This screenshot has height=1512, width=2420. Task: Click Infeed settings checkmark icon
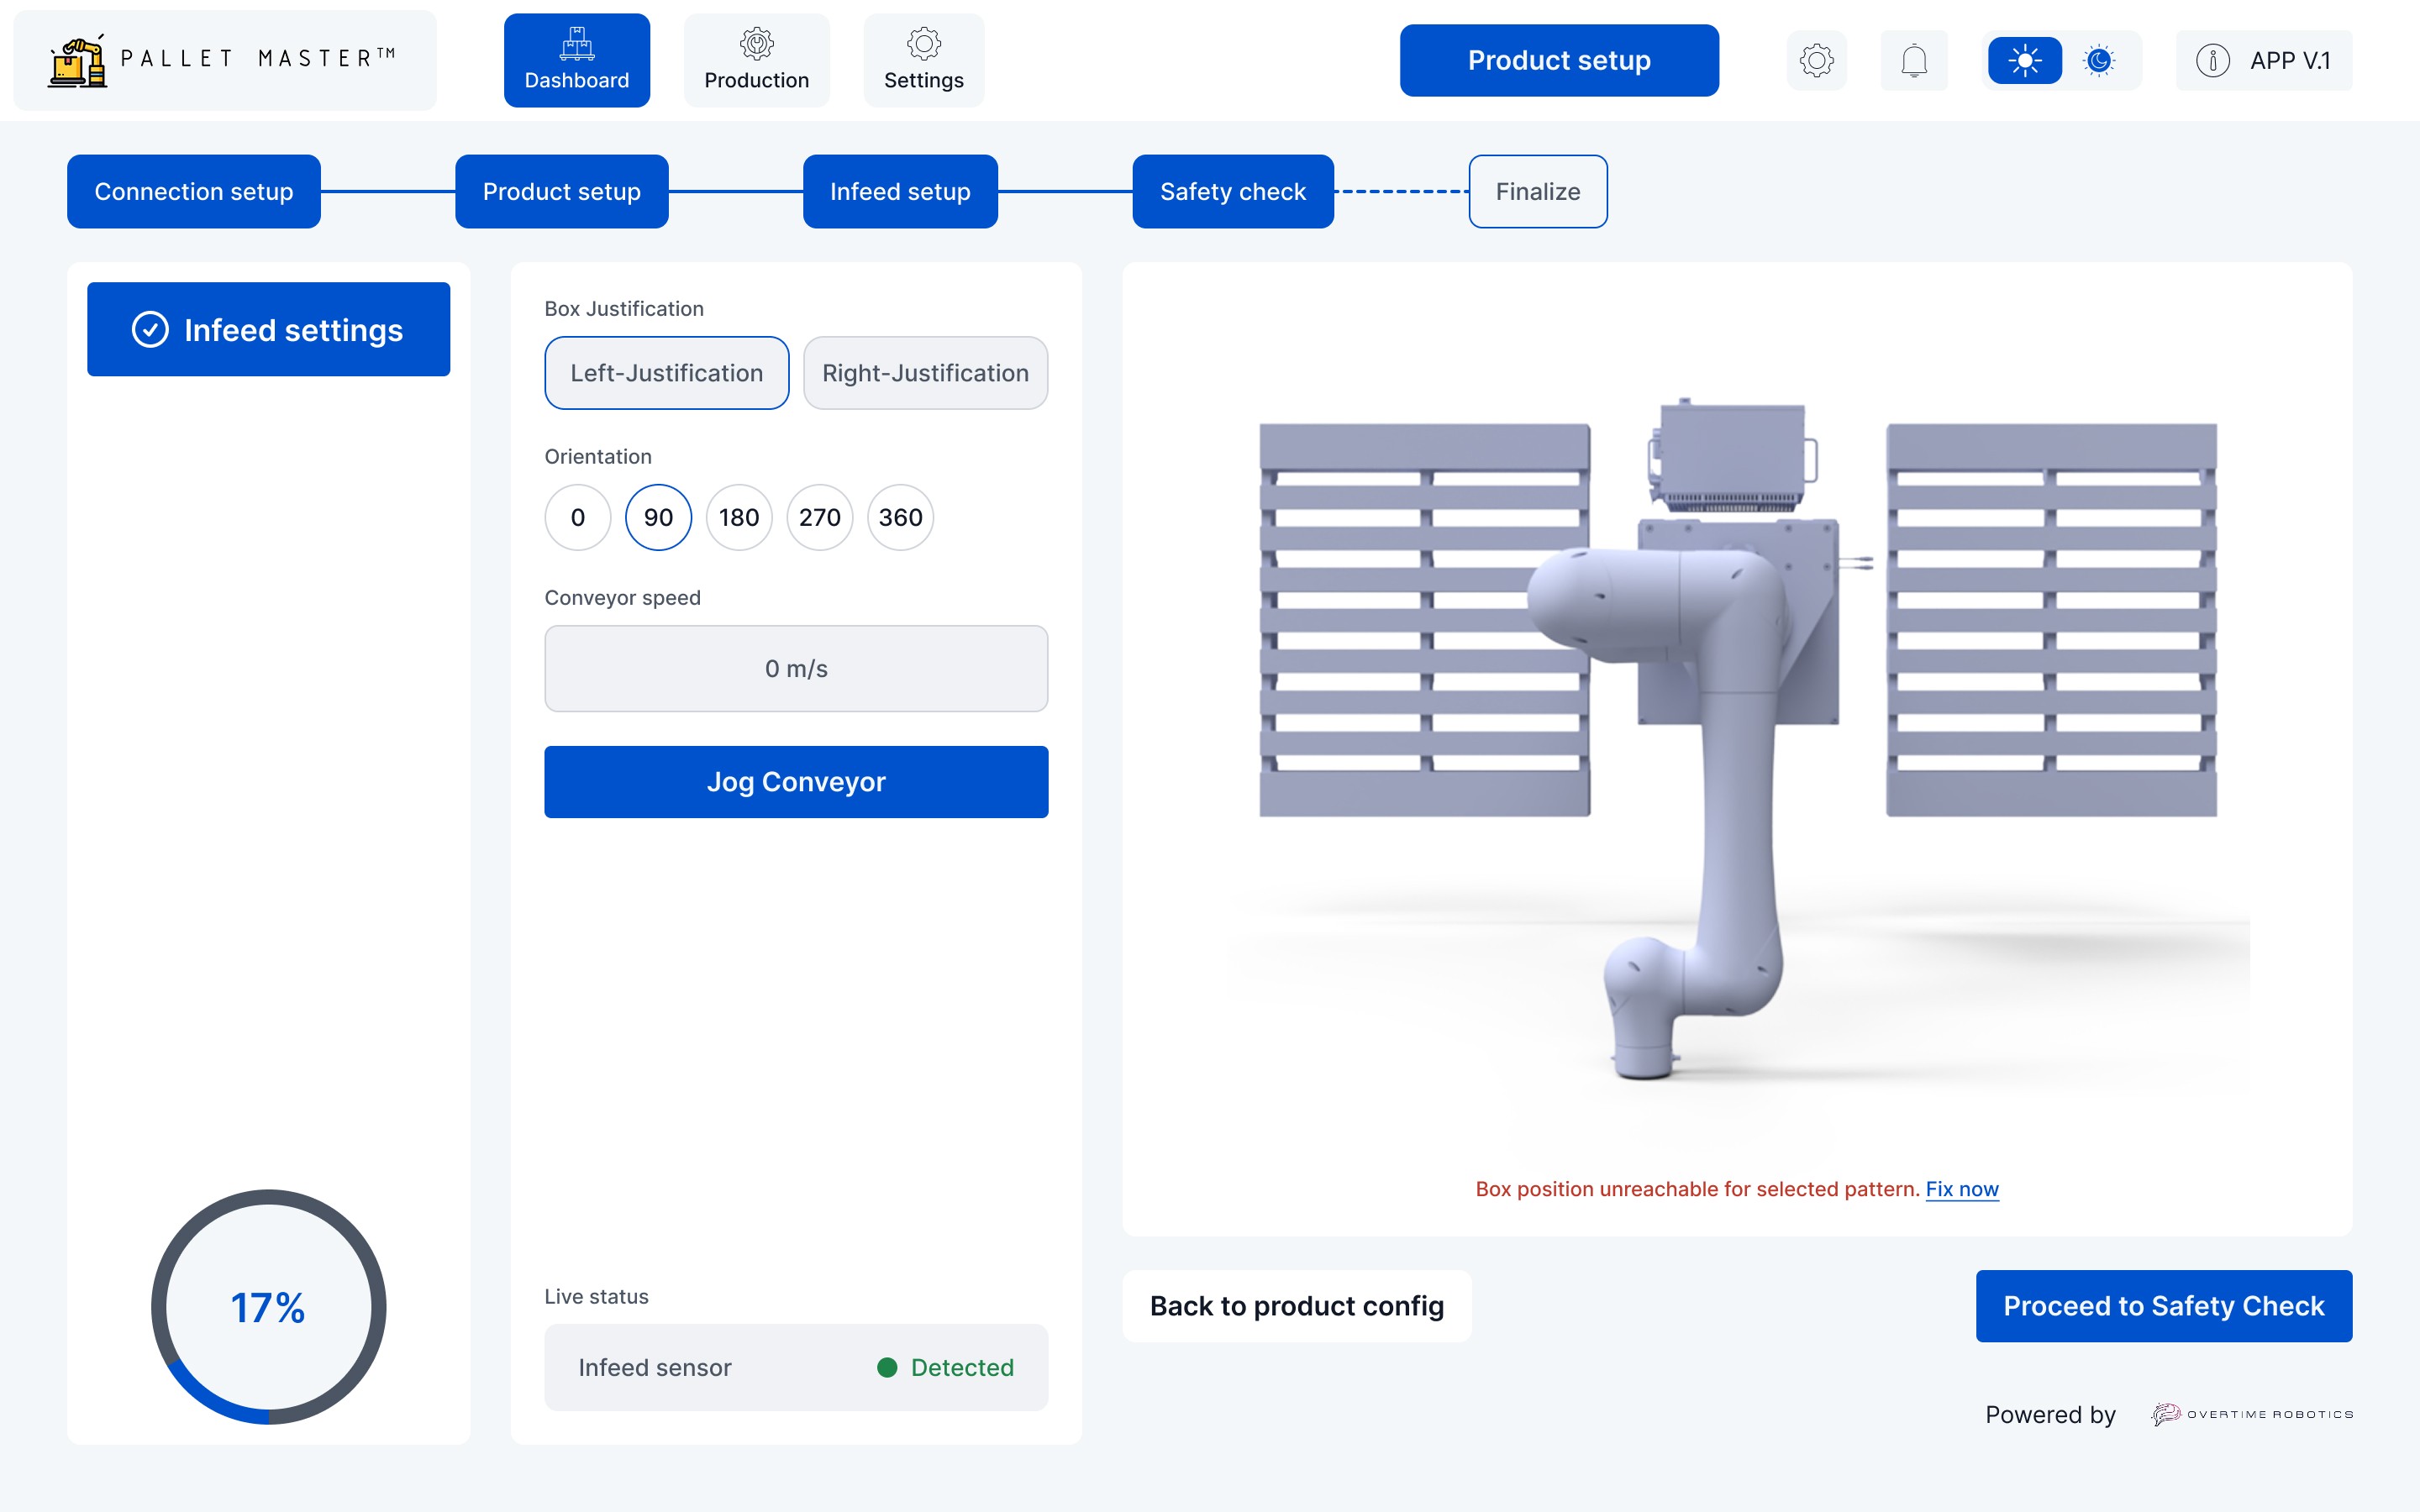(150, 330)
